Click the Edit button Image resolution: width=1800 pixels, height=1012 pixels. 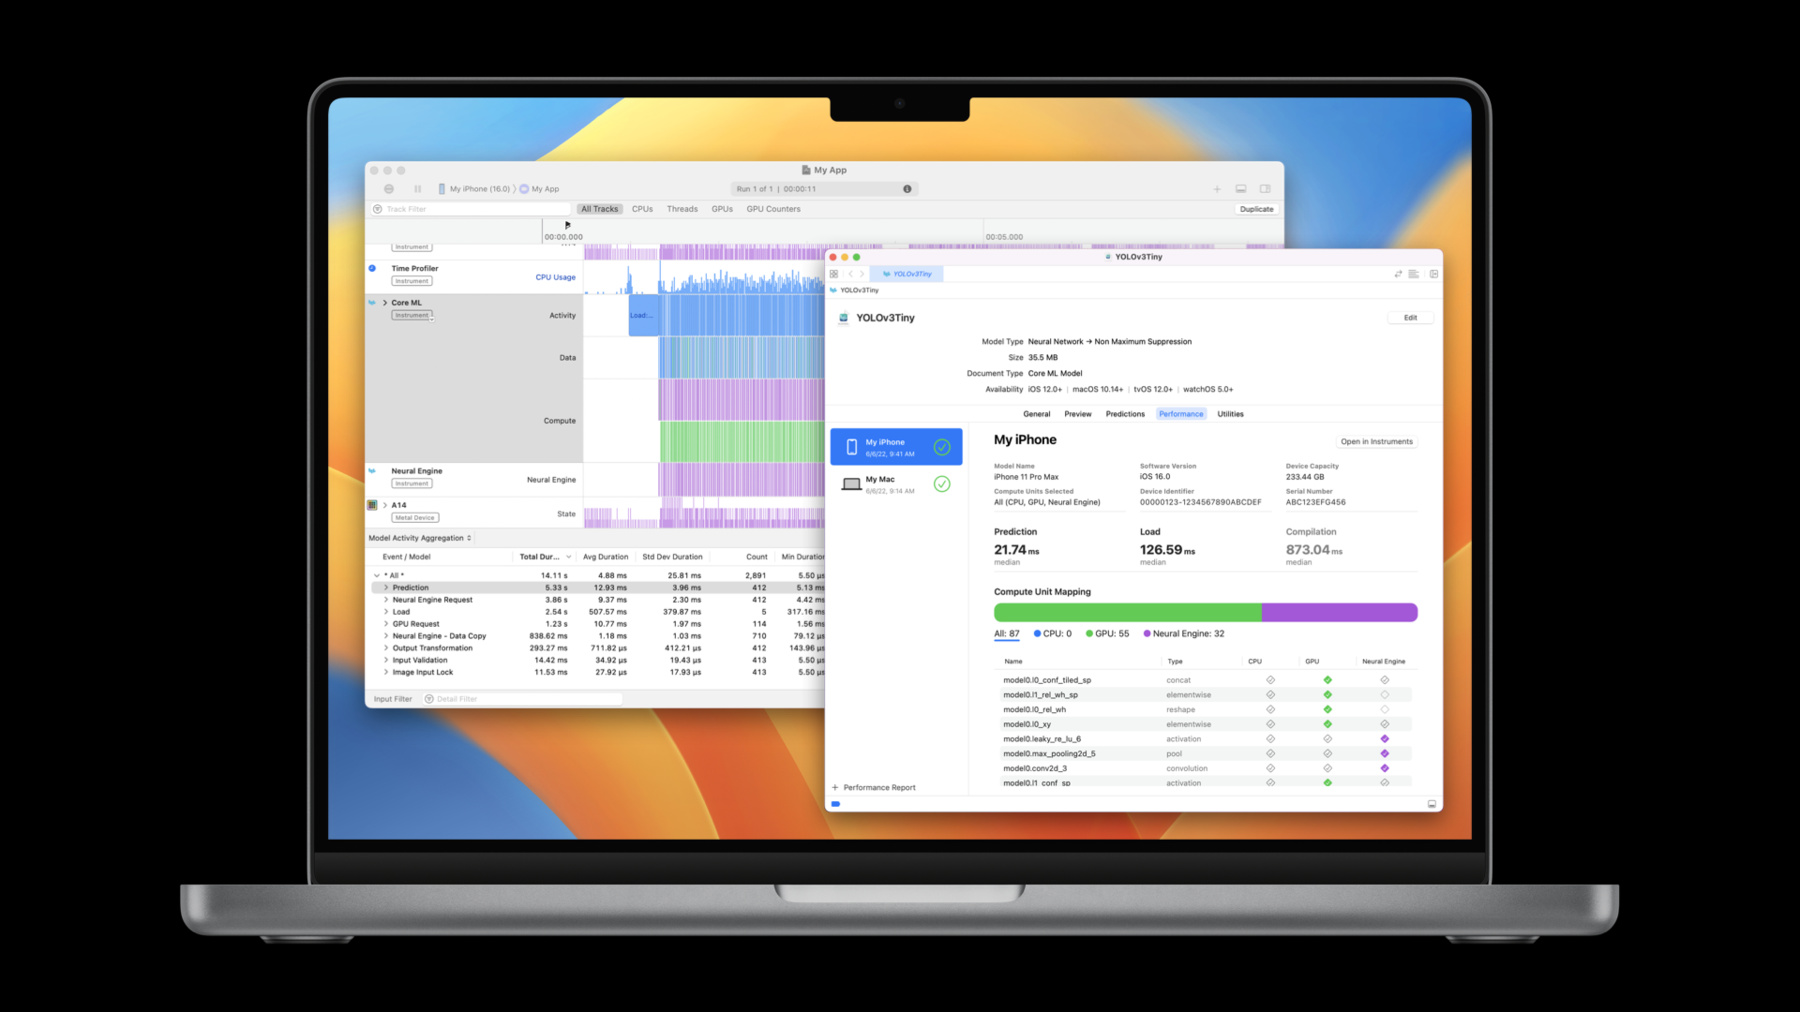[1410, 318]
